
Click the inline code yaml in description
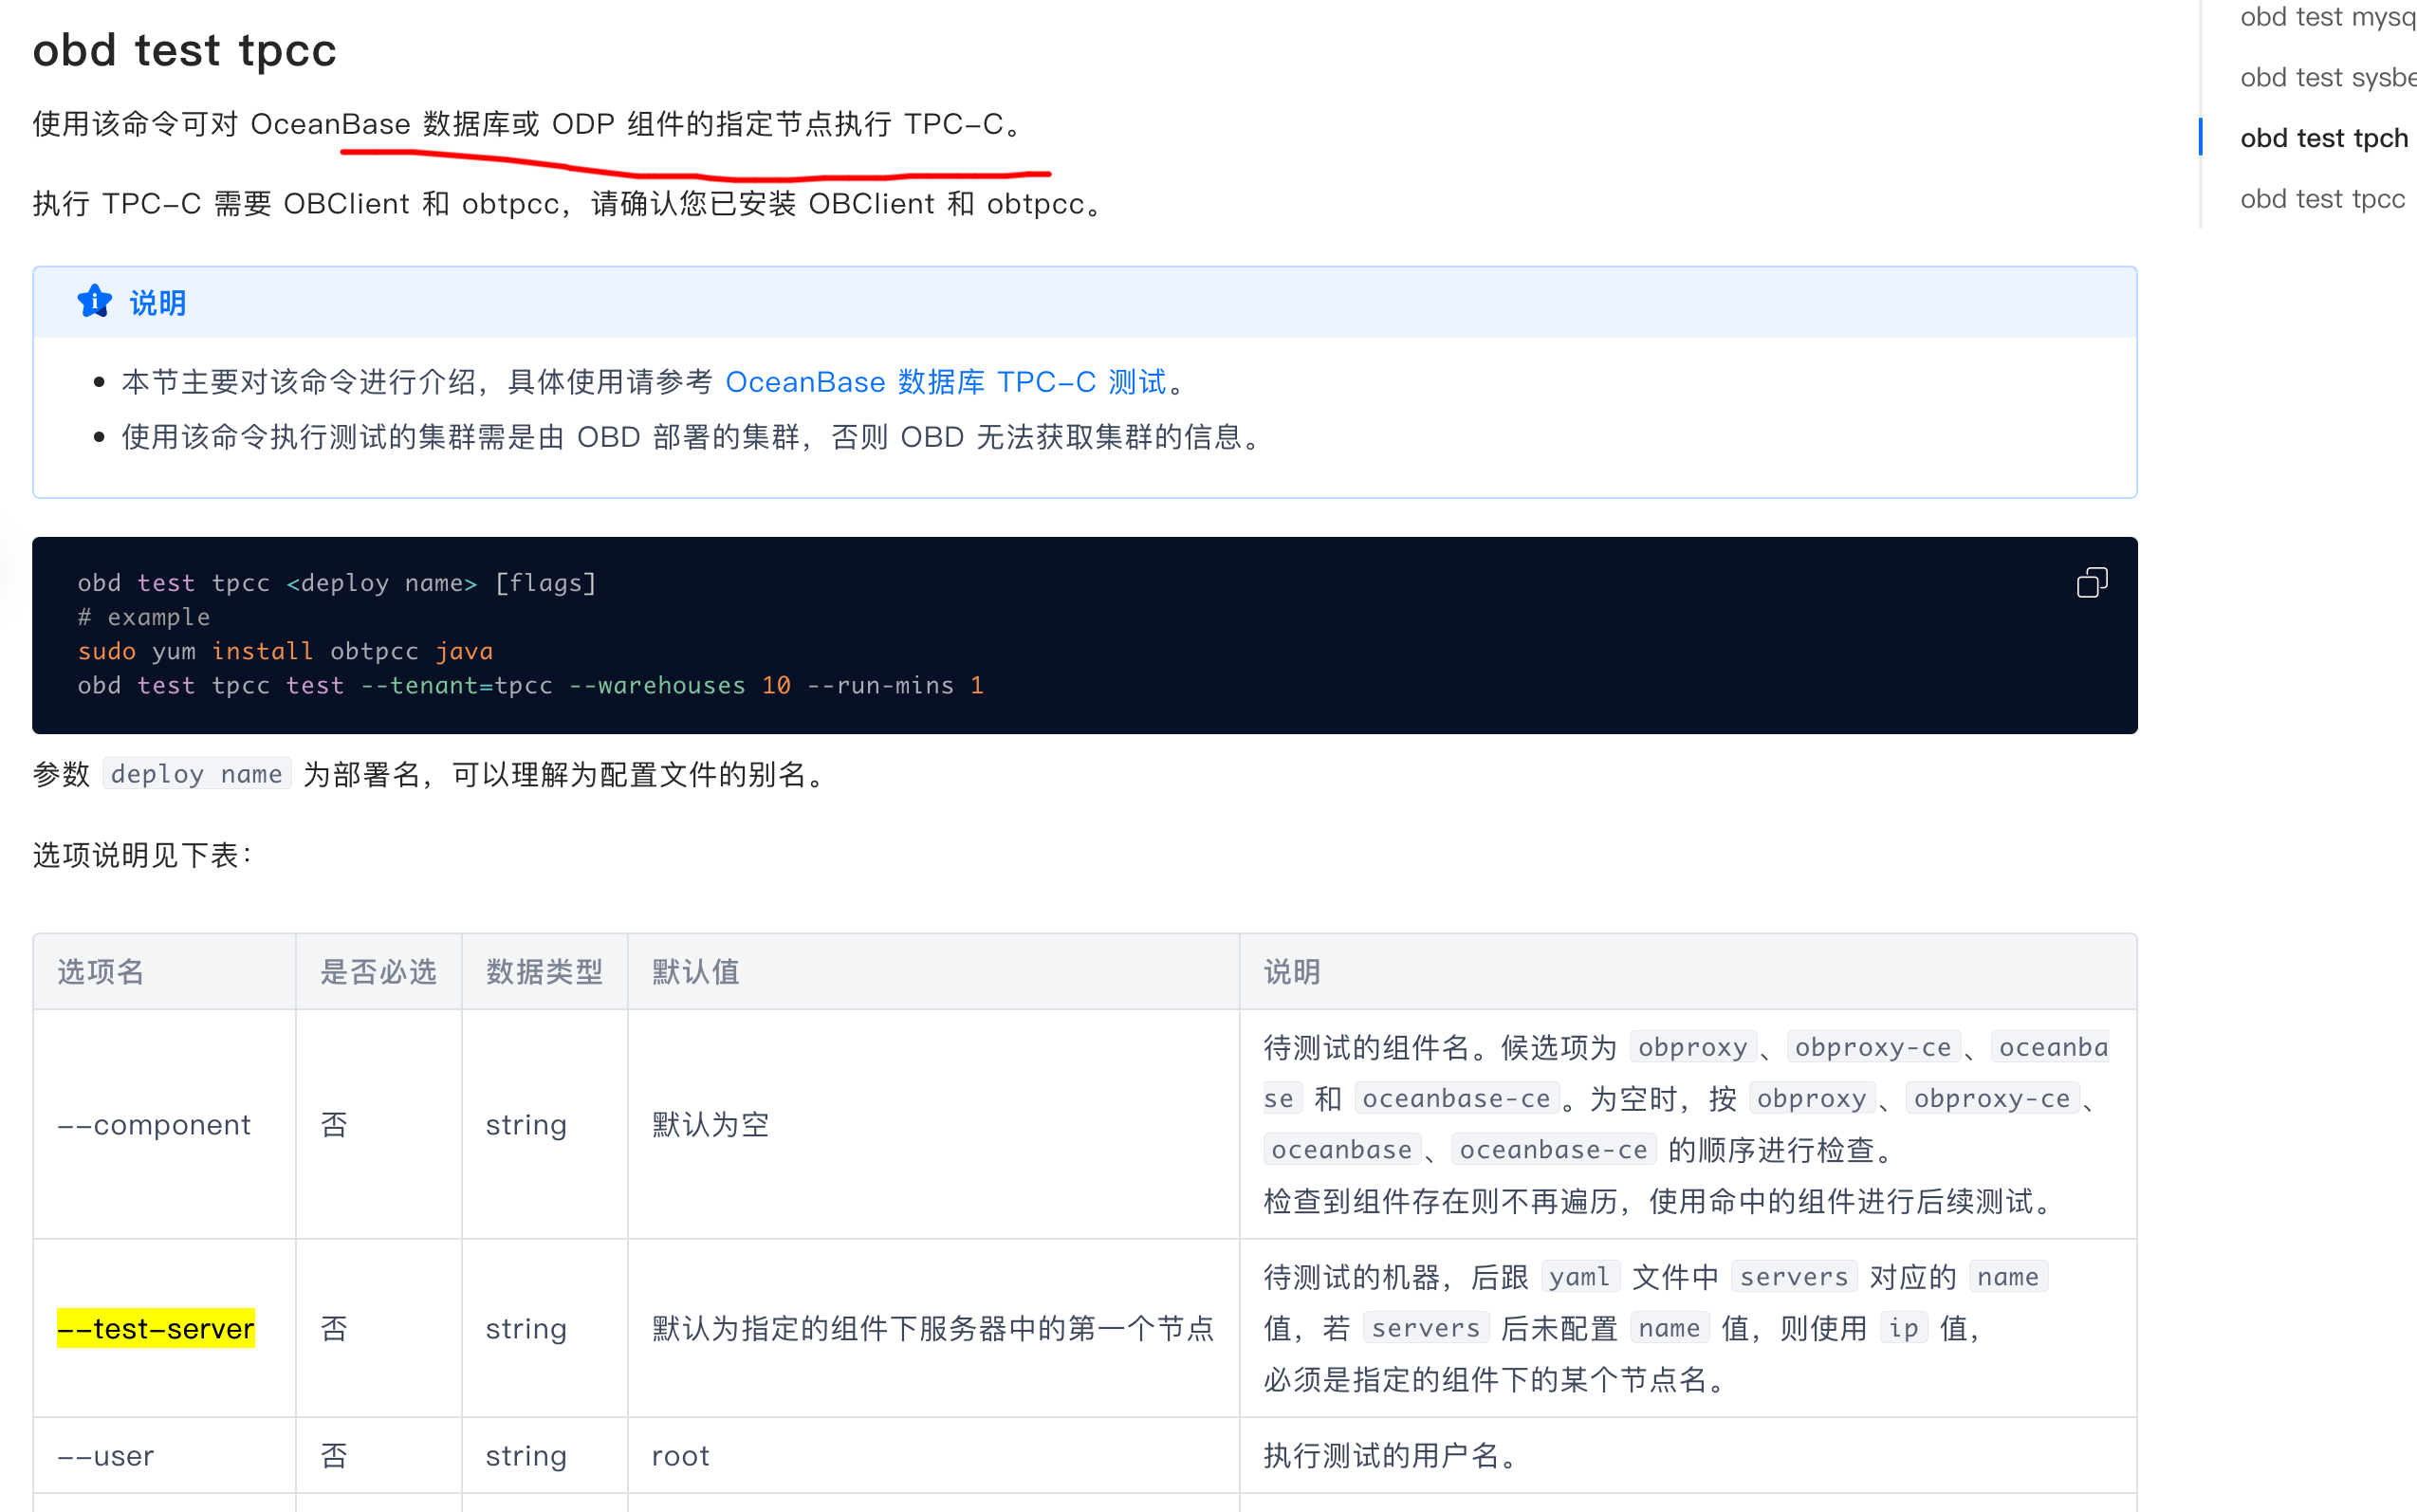coord(1580,1277)
